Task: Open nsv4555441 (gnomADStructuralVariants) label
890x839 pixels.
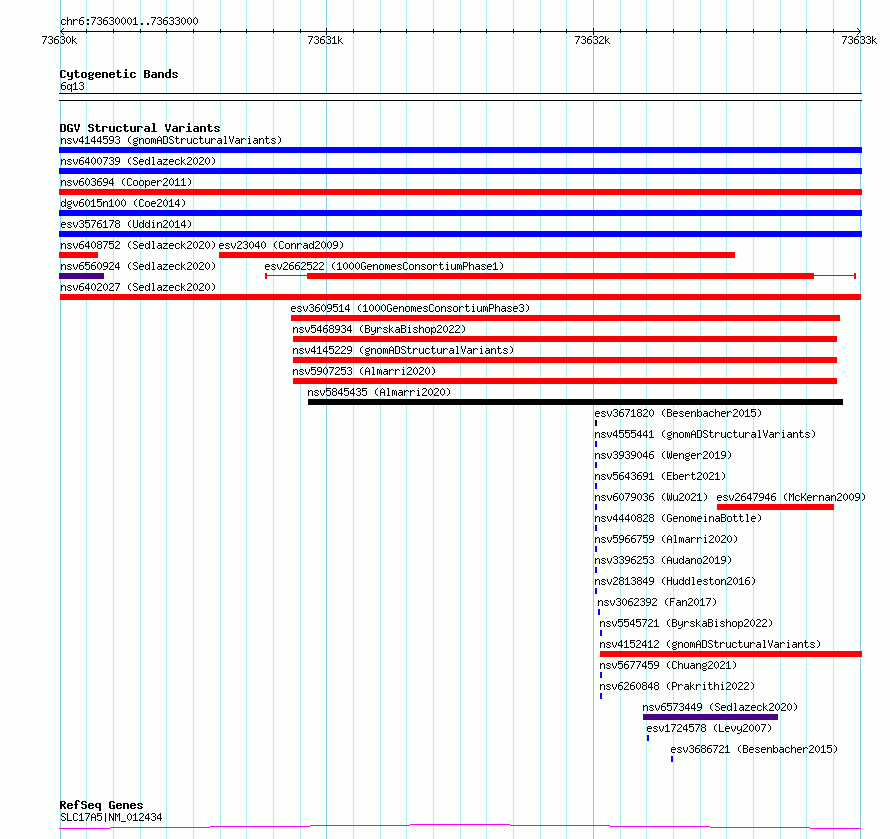Action: click(705, 434)
